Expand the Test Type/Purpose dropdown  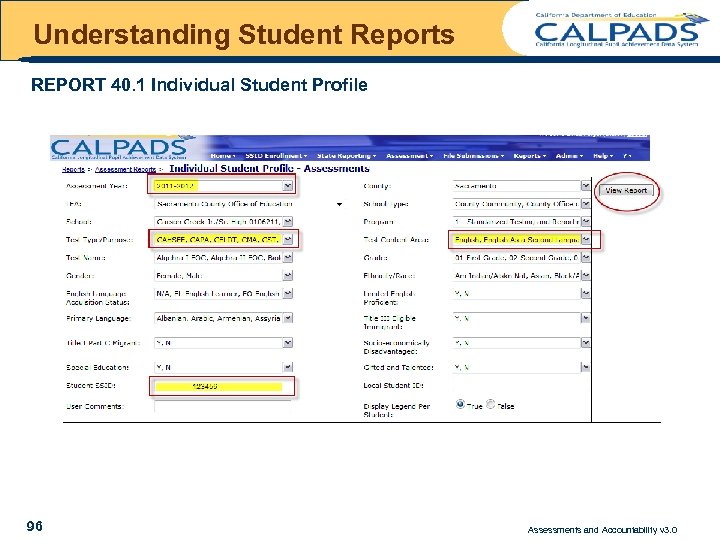(x=288, y=240)
